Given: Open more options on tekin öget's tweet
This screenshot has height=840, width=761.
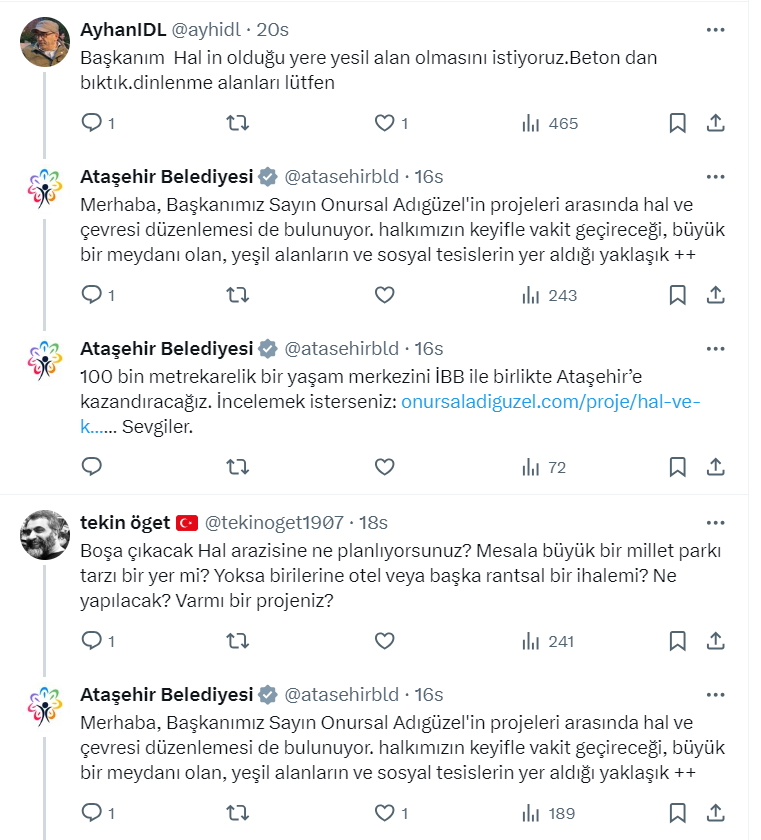Looking at the screenshot, I should pos(715,522).
